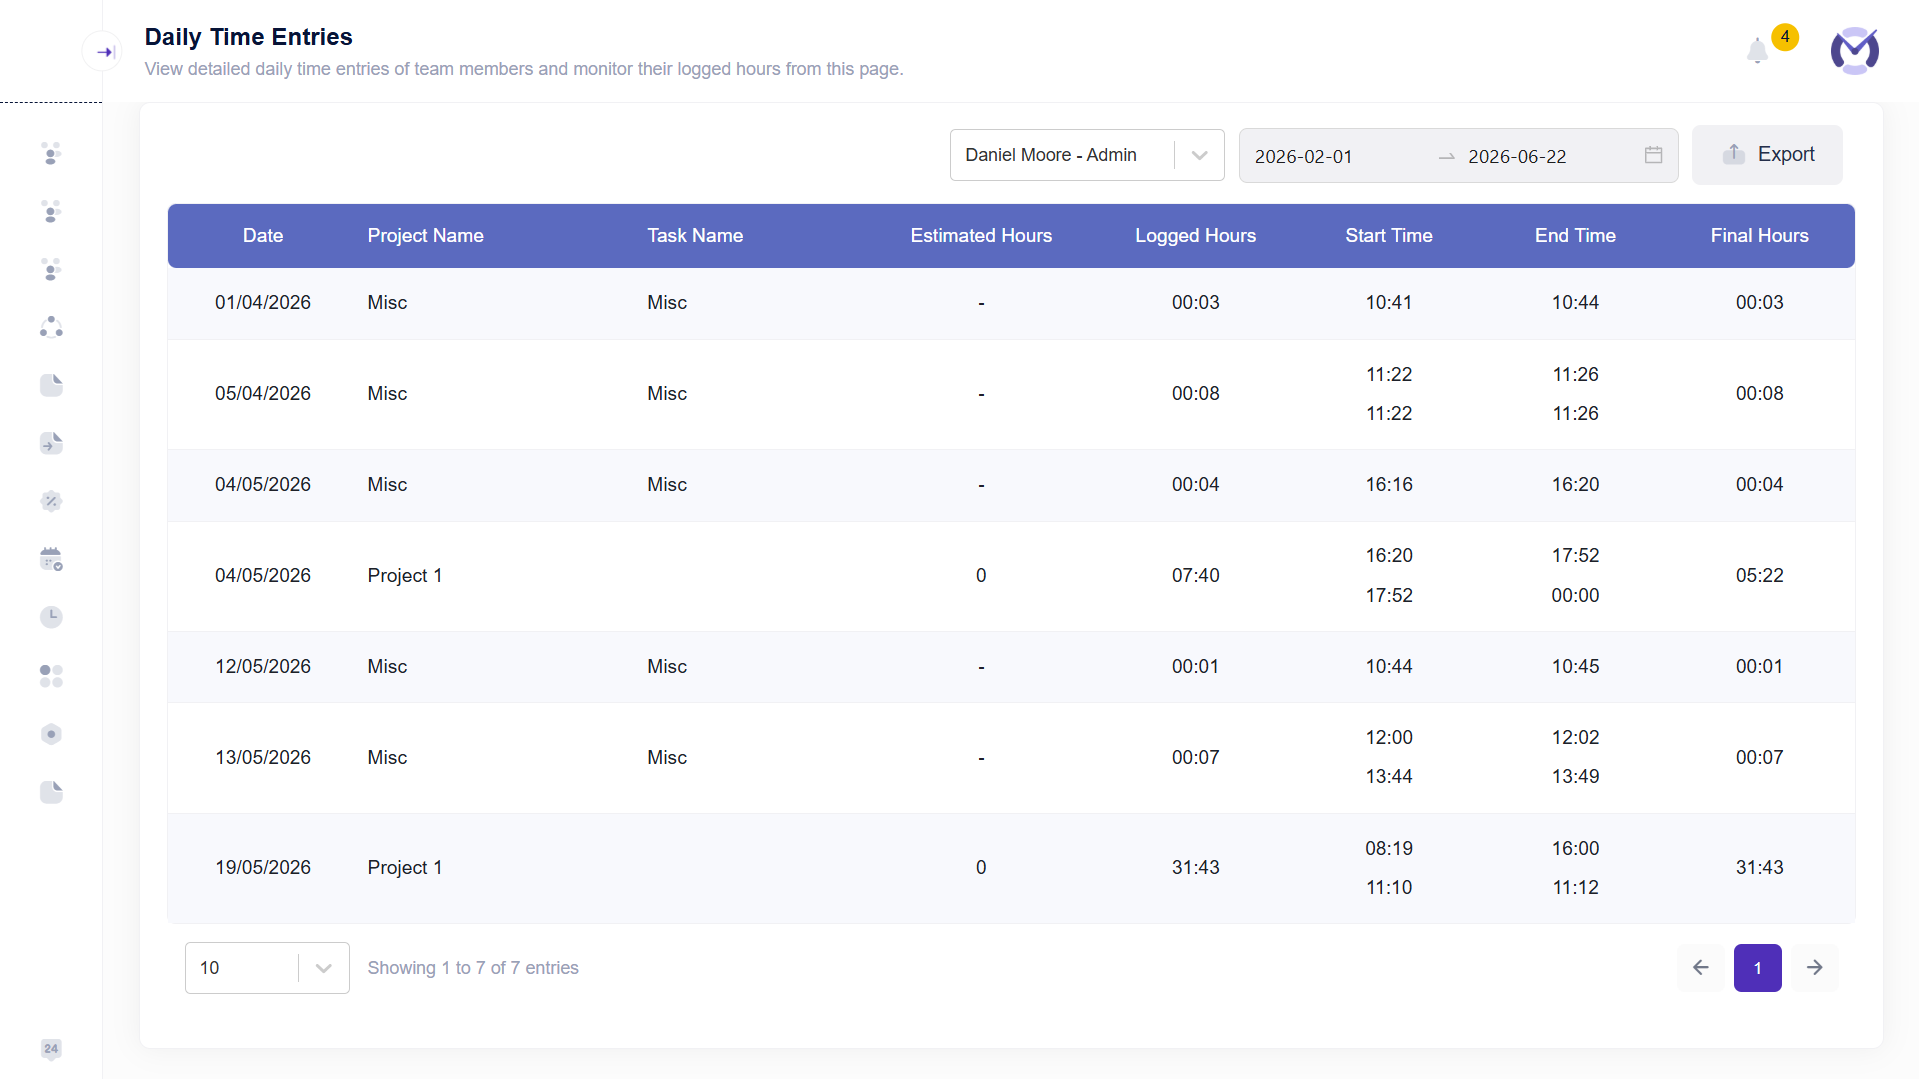Click start time 13:44
1919x1079 pixels.
(x=1389, y=777)
